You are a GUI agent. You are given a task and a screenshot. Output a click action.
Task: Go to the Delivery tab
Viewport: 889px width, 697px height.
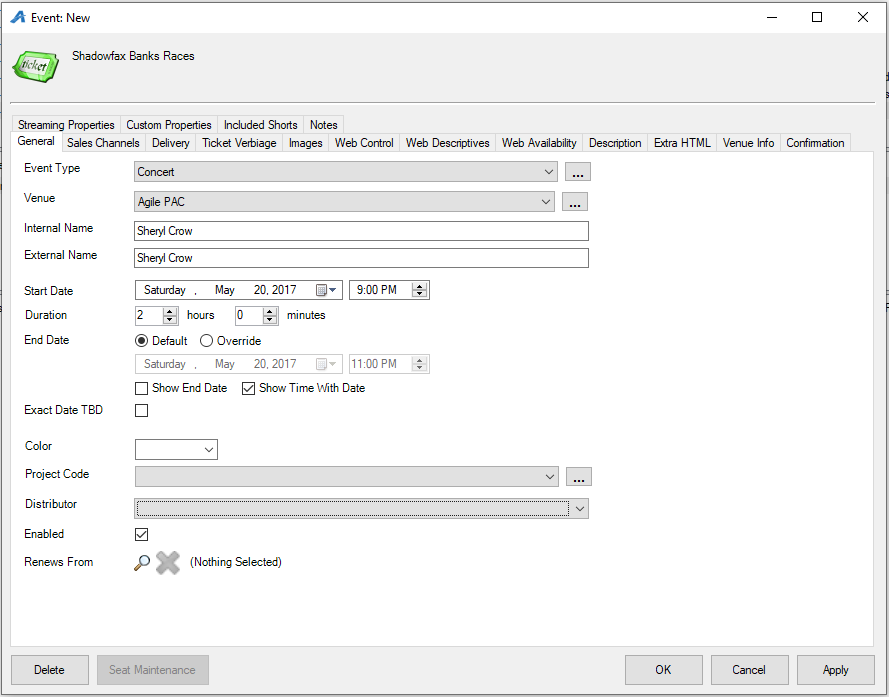(x=171, y=143)
